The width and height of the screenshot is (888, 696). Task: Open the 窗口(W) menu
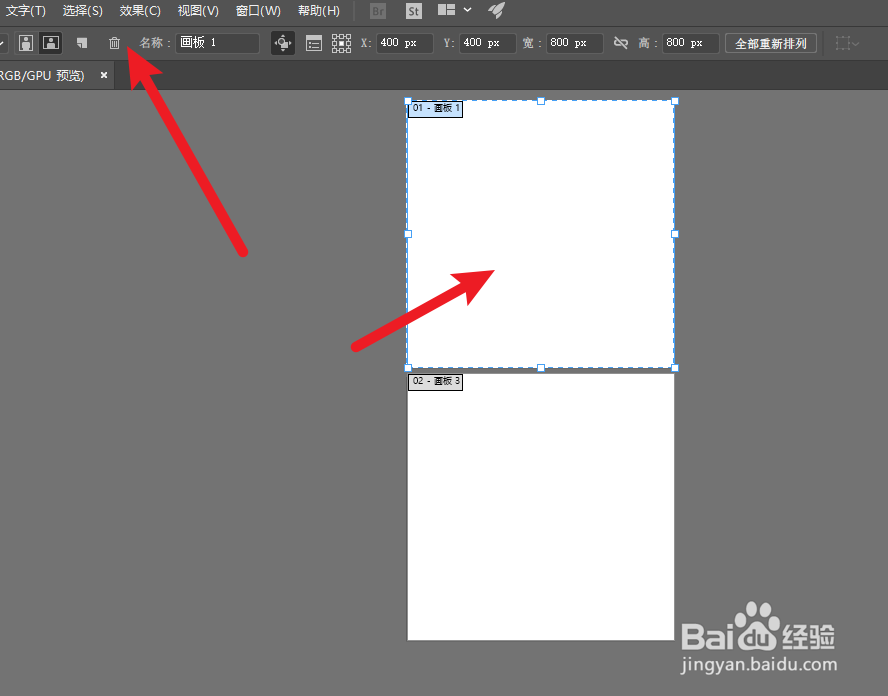258,11
